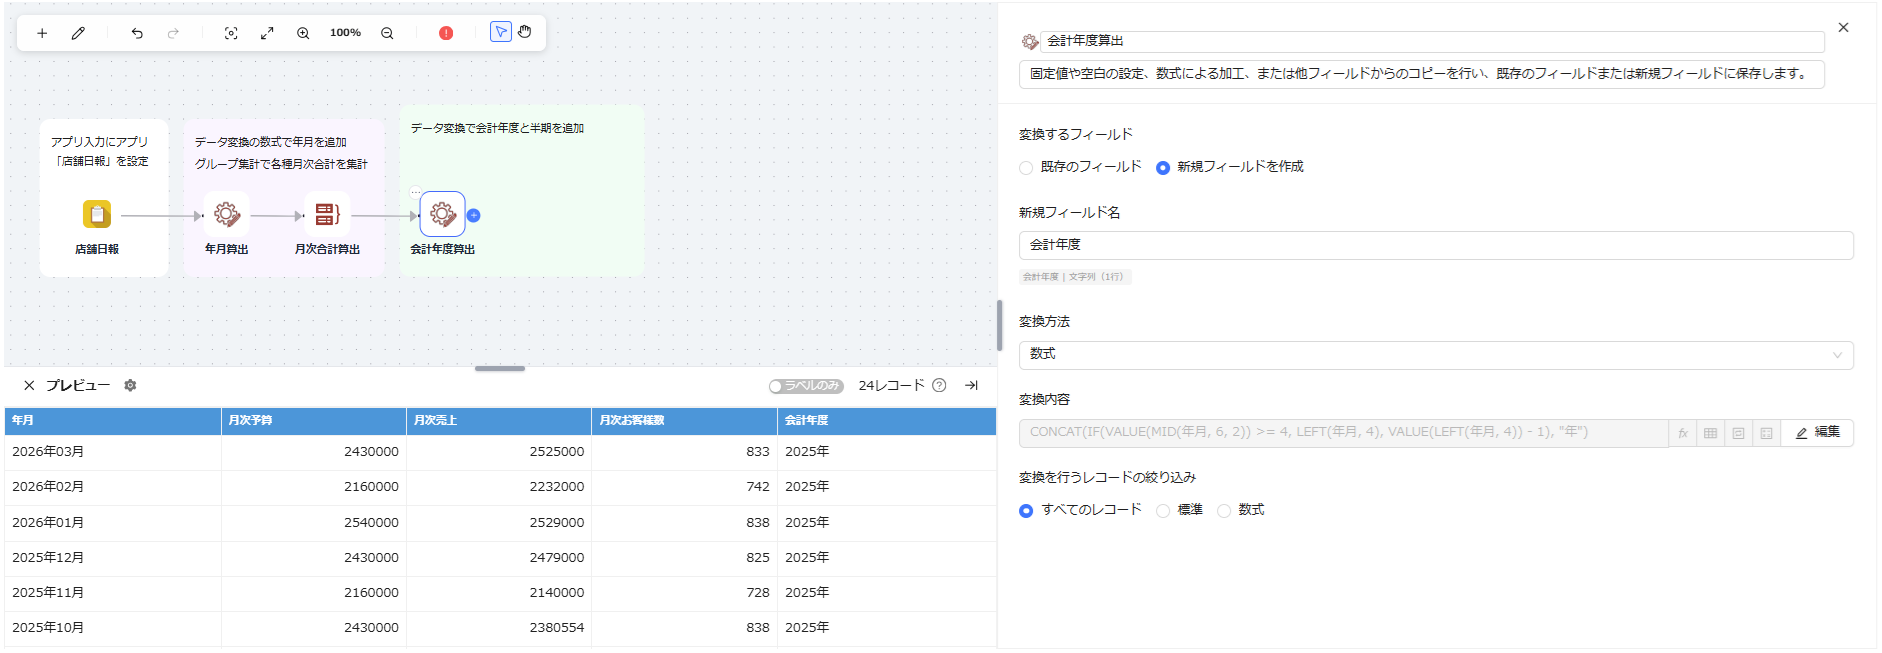Image resolution: width=1882 pixels, height=653 pixels.
Task: Click the 年月 column header
Action: tap(113, 421)
